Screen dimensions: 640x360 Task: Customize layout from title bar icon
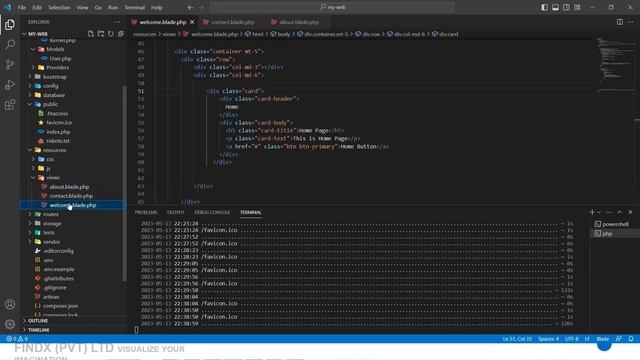[x=577, y=7]
